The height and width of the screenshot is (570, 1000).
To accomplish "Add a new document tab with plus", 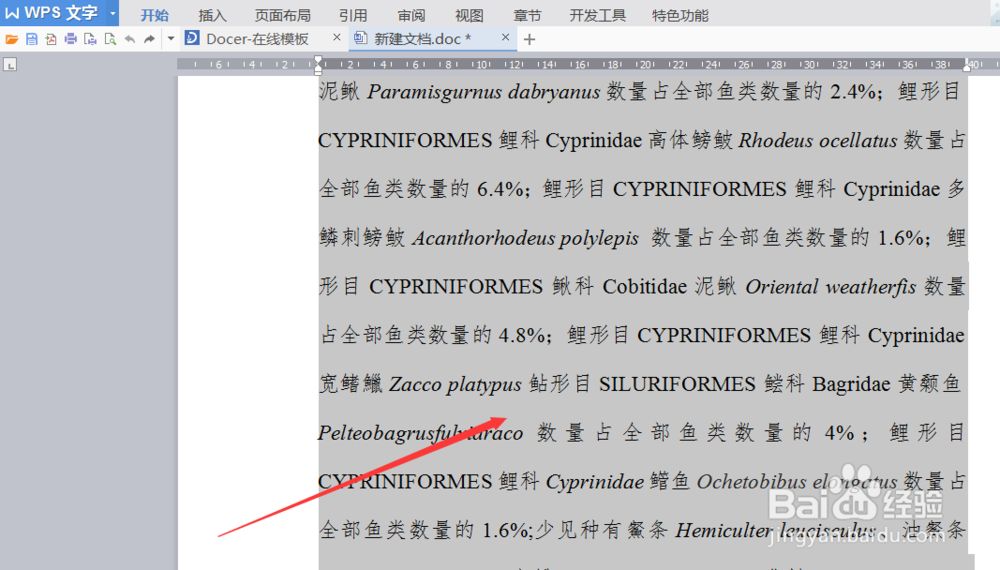I will click(529, 40).
